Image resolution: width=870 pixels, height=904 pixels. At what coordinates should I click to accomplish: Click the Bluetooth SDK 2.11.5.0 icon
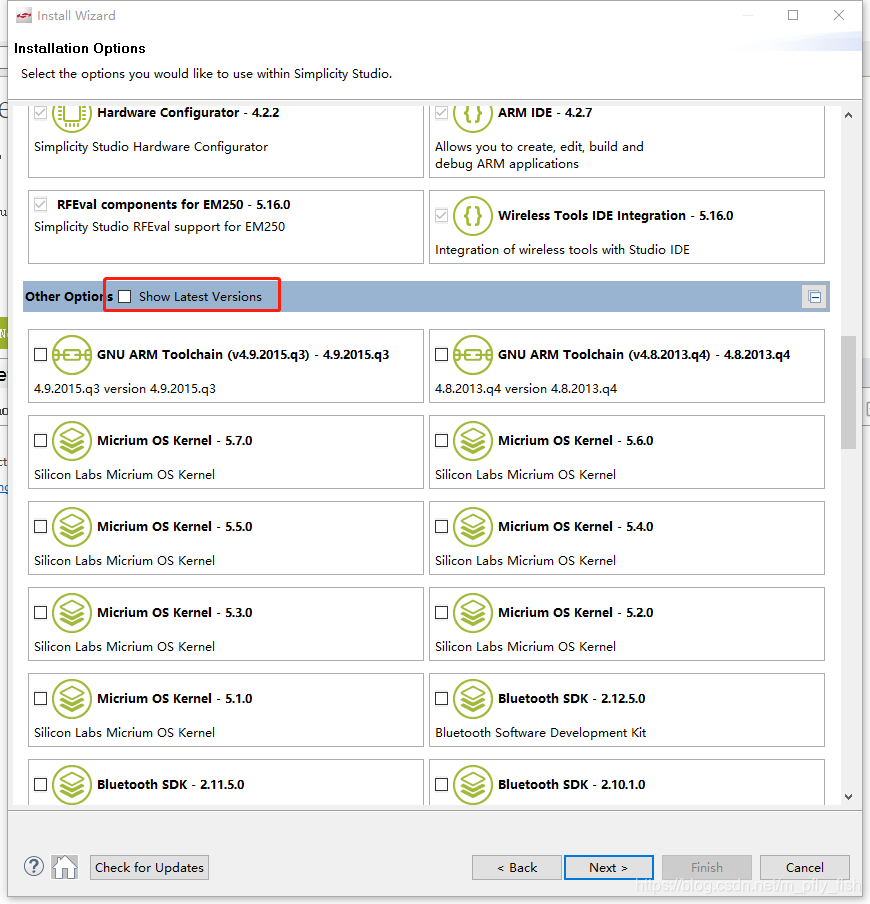71,785
